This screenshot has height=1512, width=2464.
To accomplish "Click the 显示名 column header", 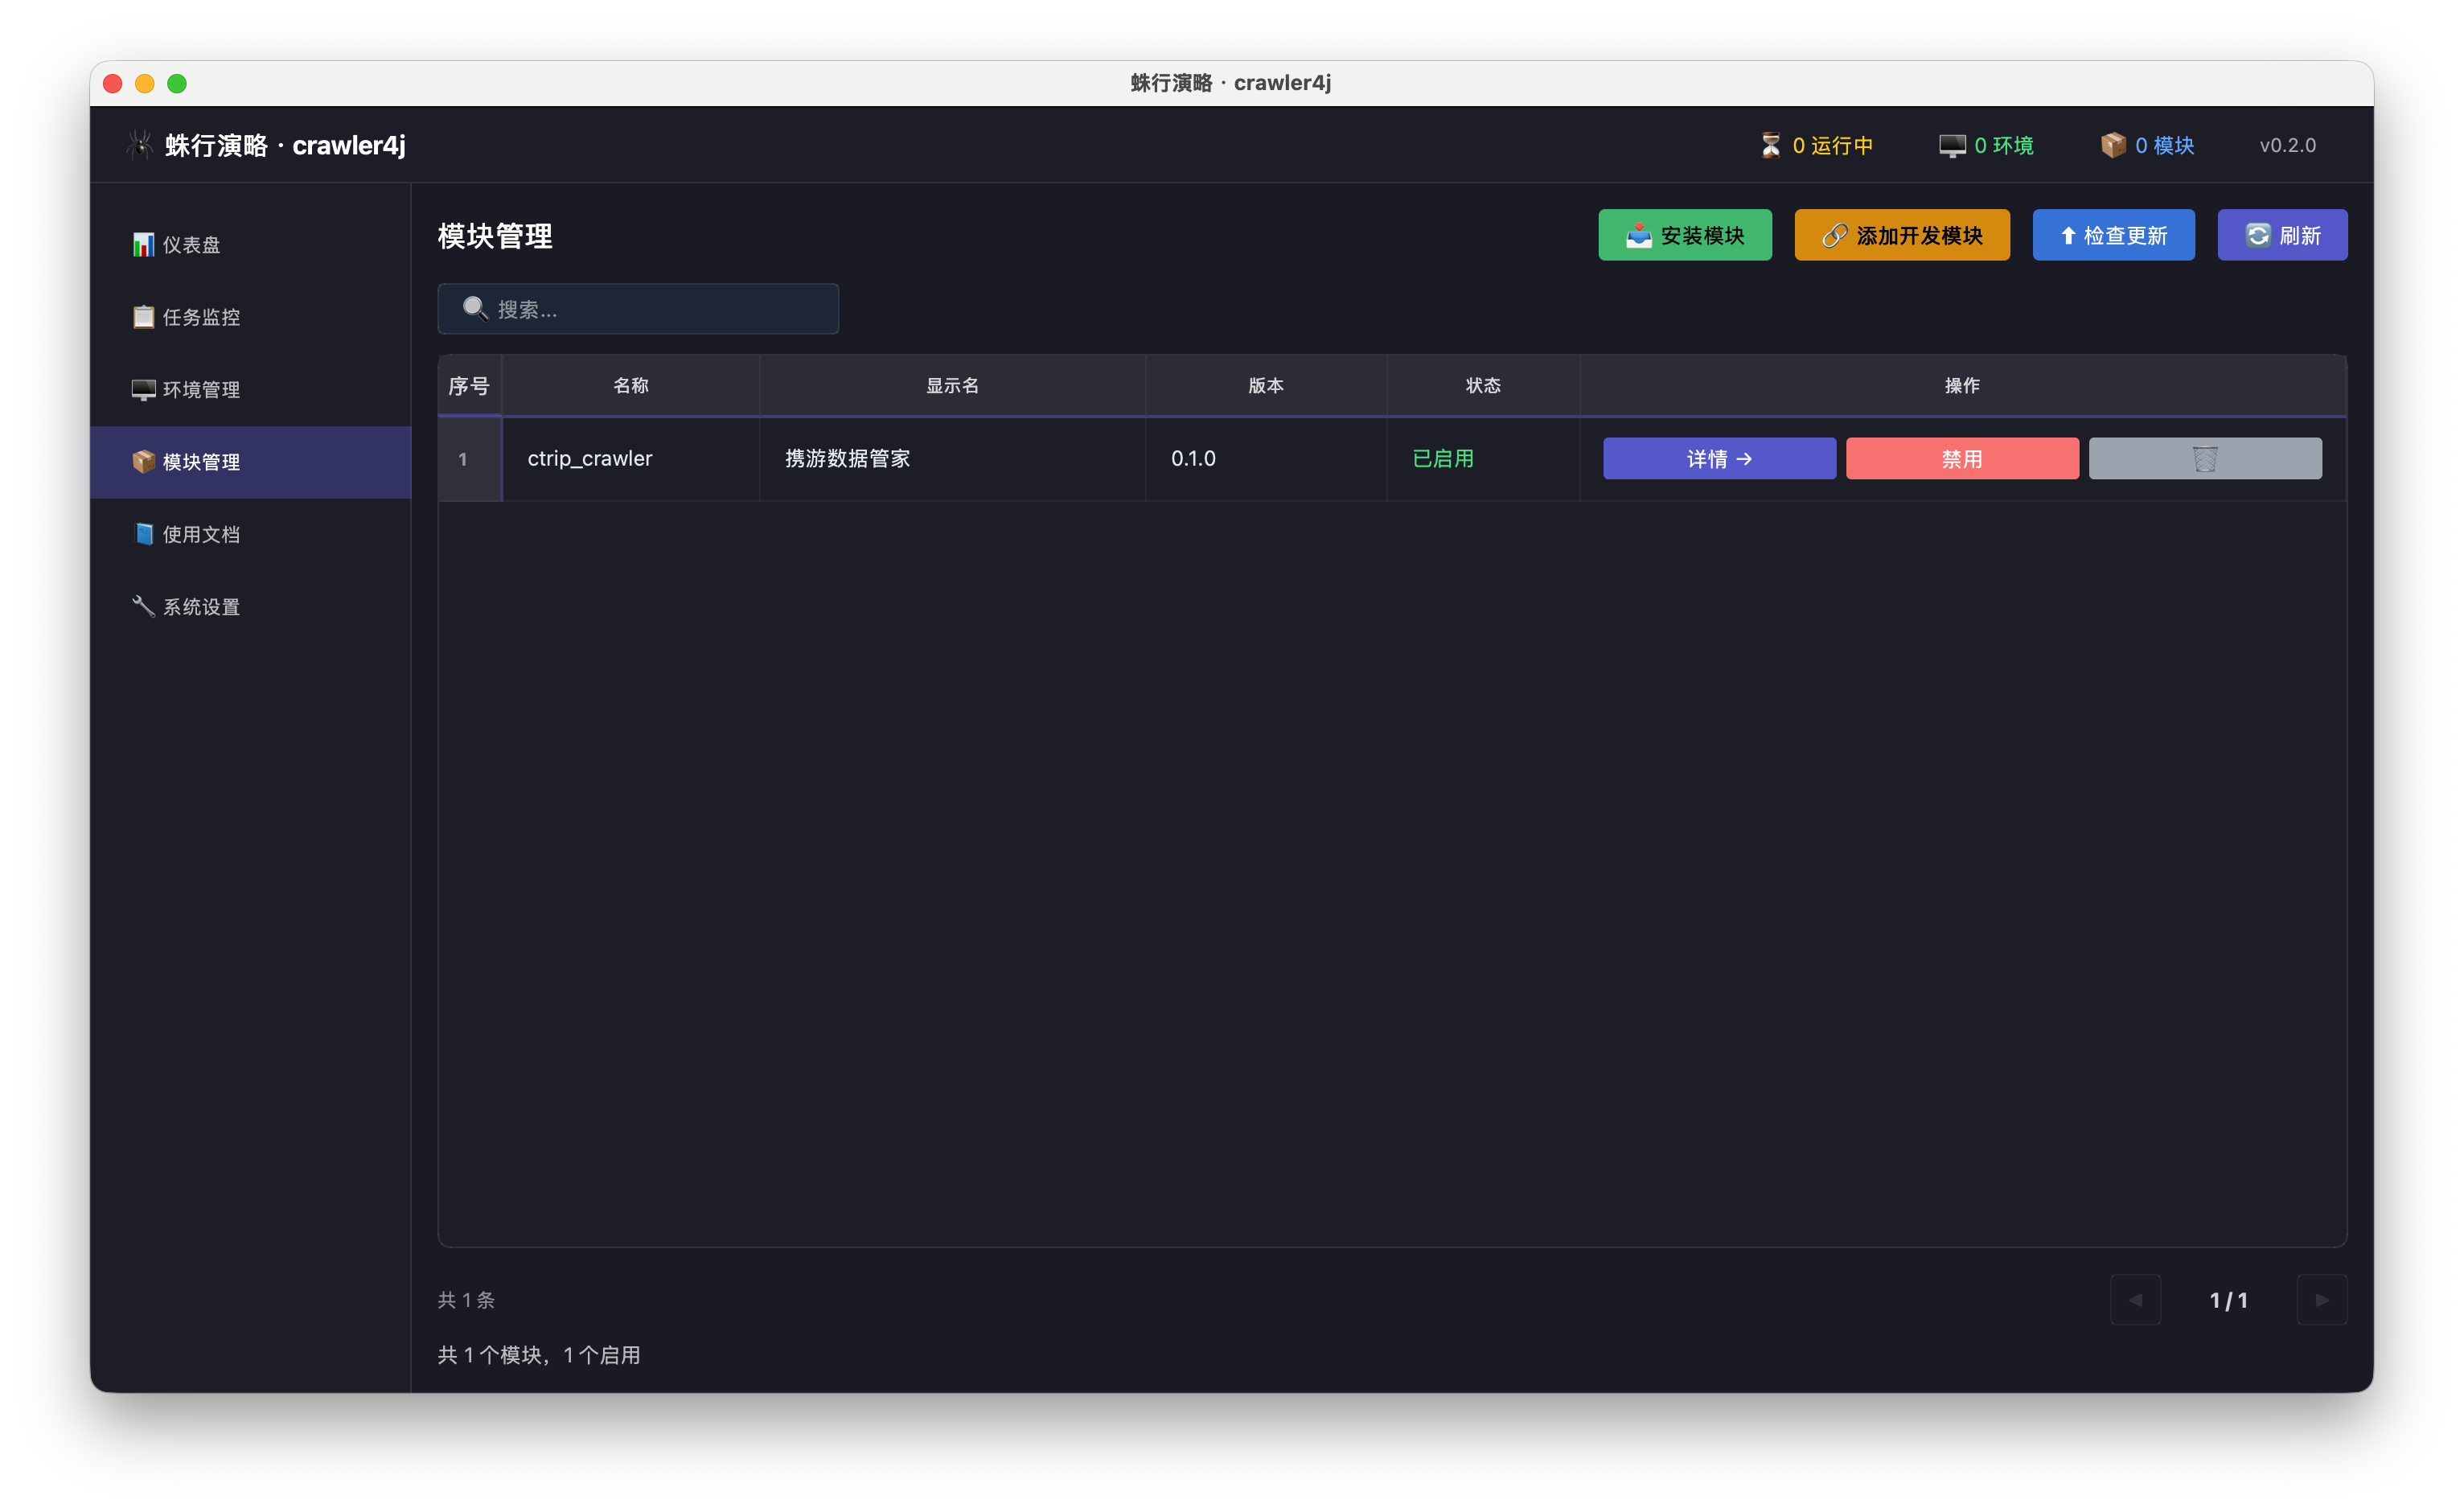I will point(952,386).
